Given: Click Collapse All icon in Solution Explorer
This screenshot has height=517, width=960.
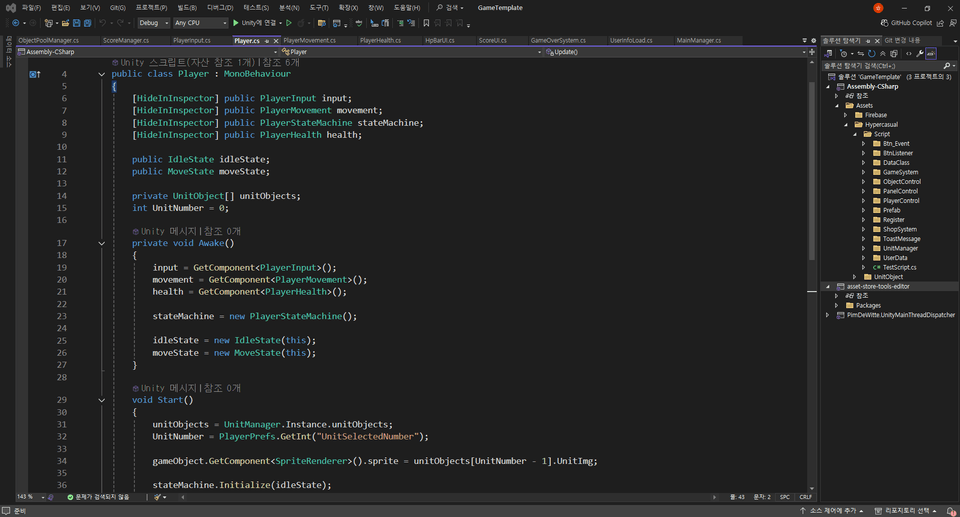Looking at the screenshot, I should [882, 54].
